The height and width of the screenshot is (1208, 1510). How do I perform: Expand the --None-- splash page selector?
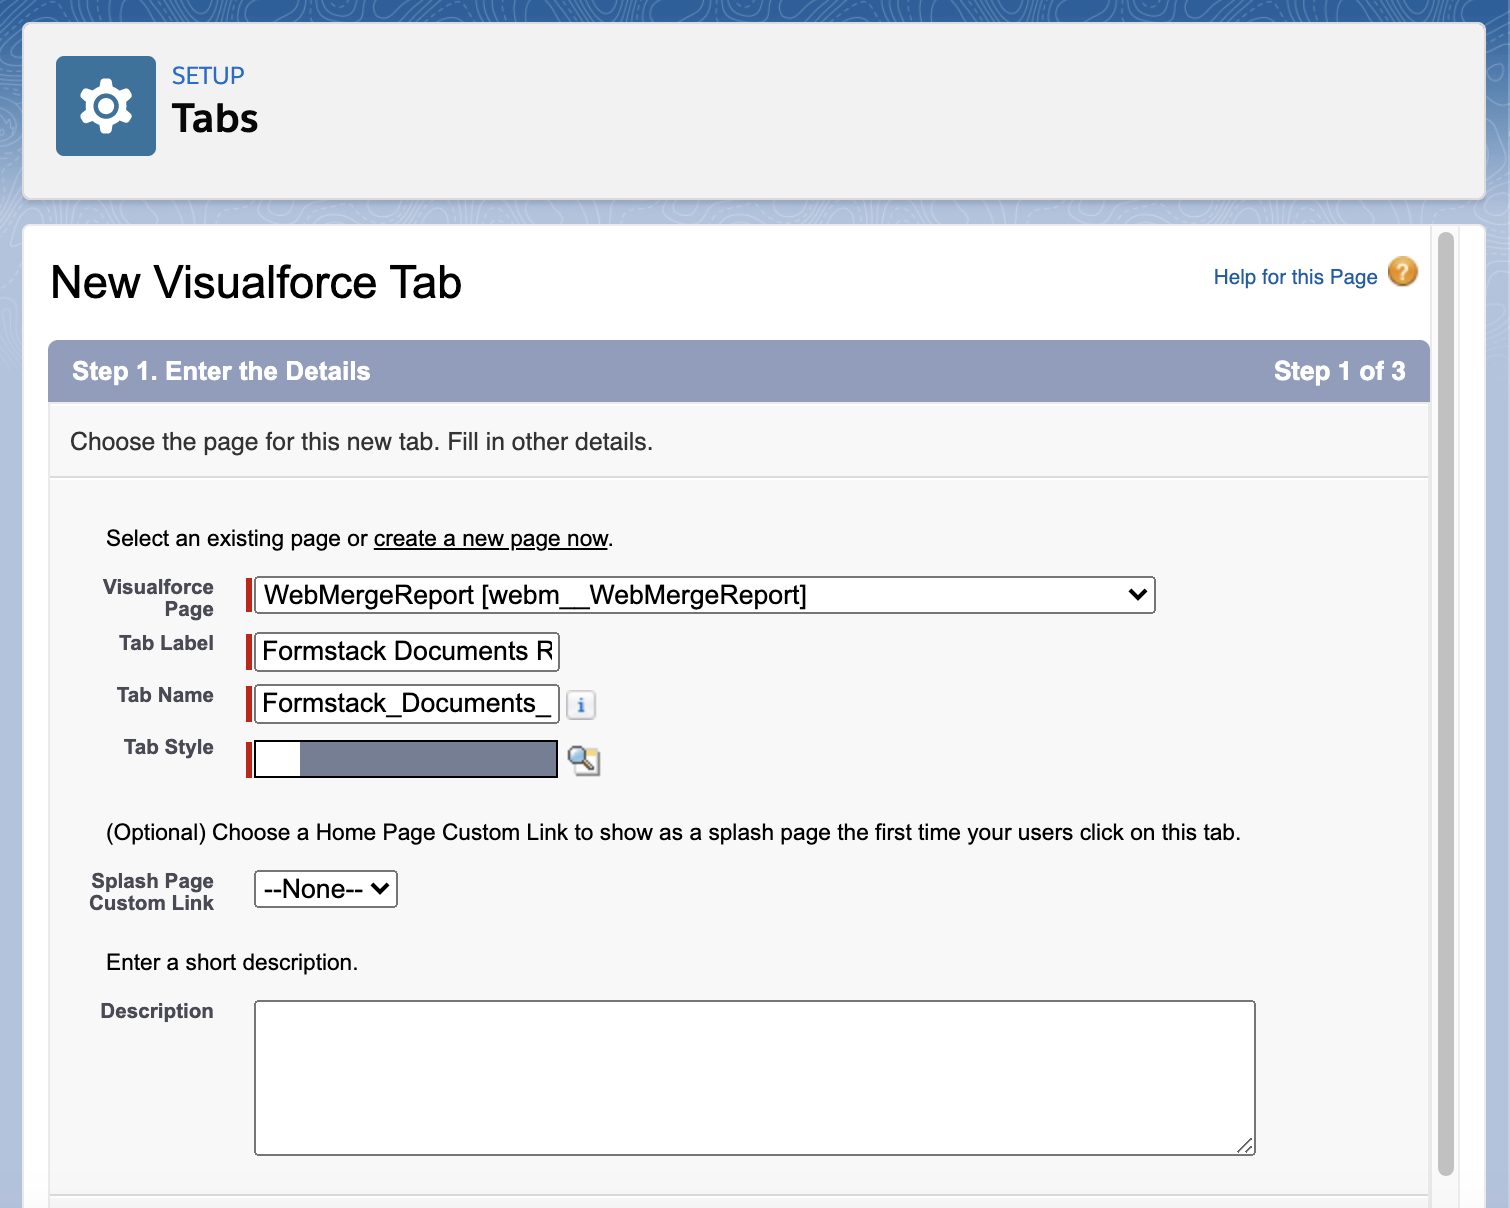click(325, 888)
